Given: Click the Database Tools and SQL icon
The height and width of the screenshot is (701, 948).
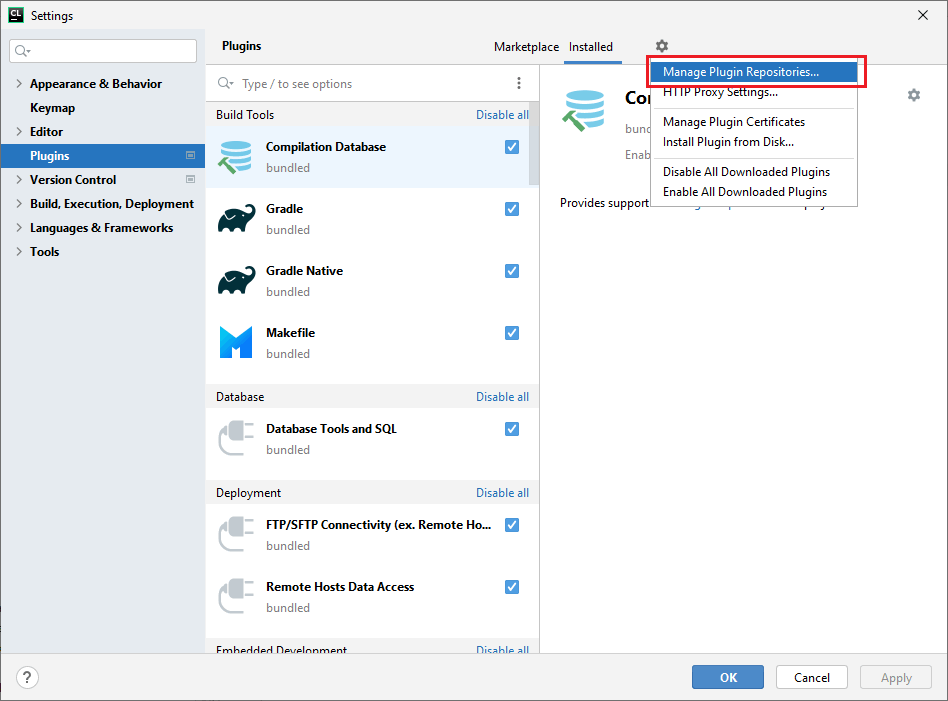Looking at the screenshot, I should pyautogui.click(x=236, y=439).
